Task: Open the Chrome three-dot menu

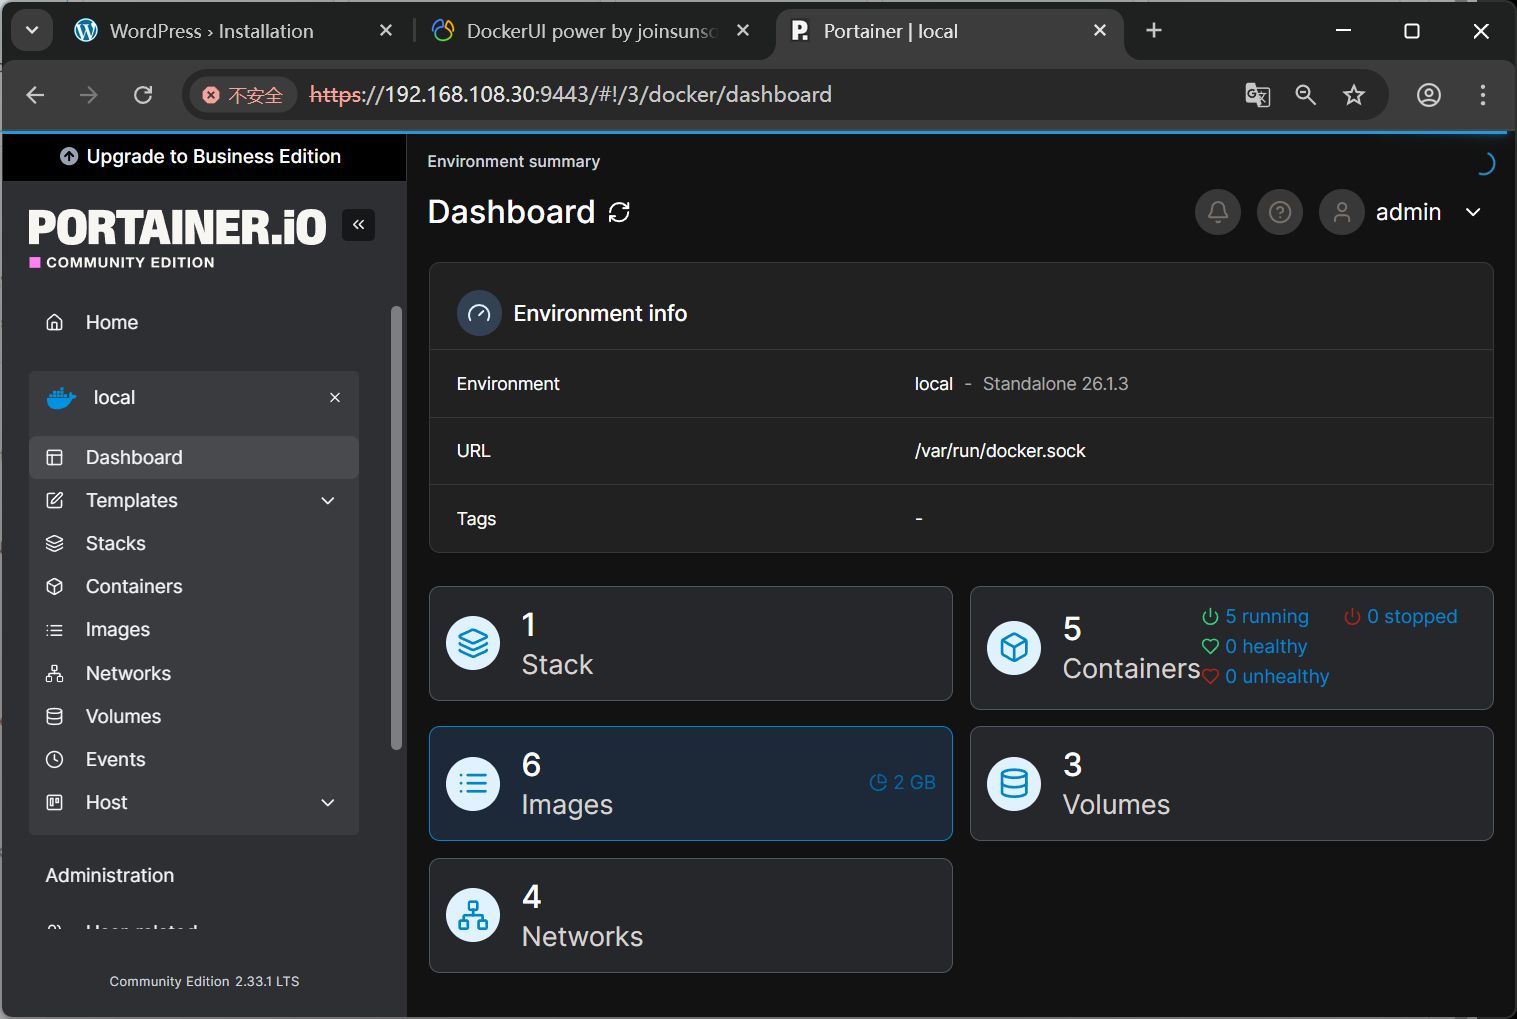Action: pos(1483,95)
